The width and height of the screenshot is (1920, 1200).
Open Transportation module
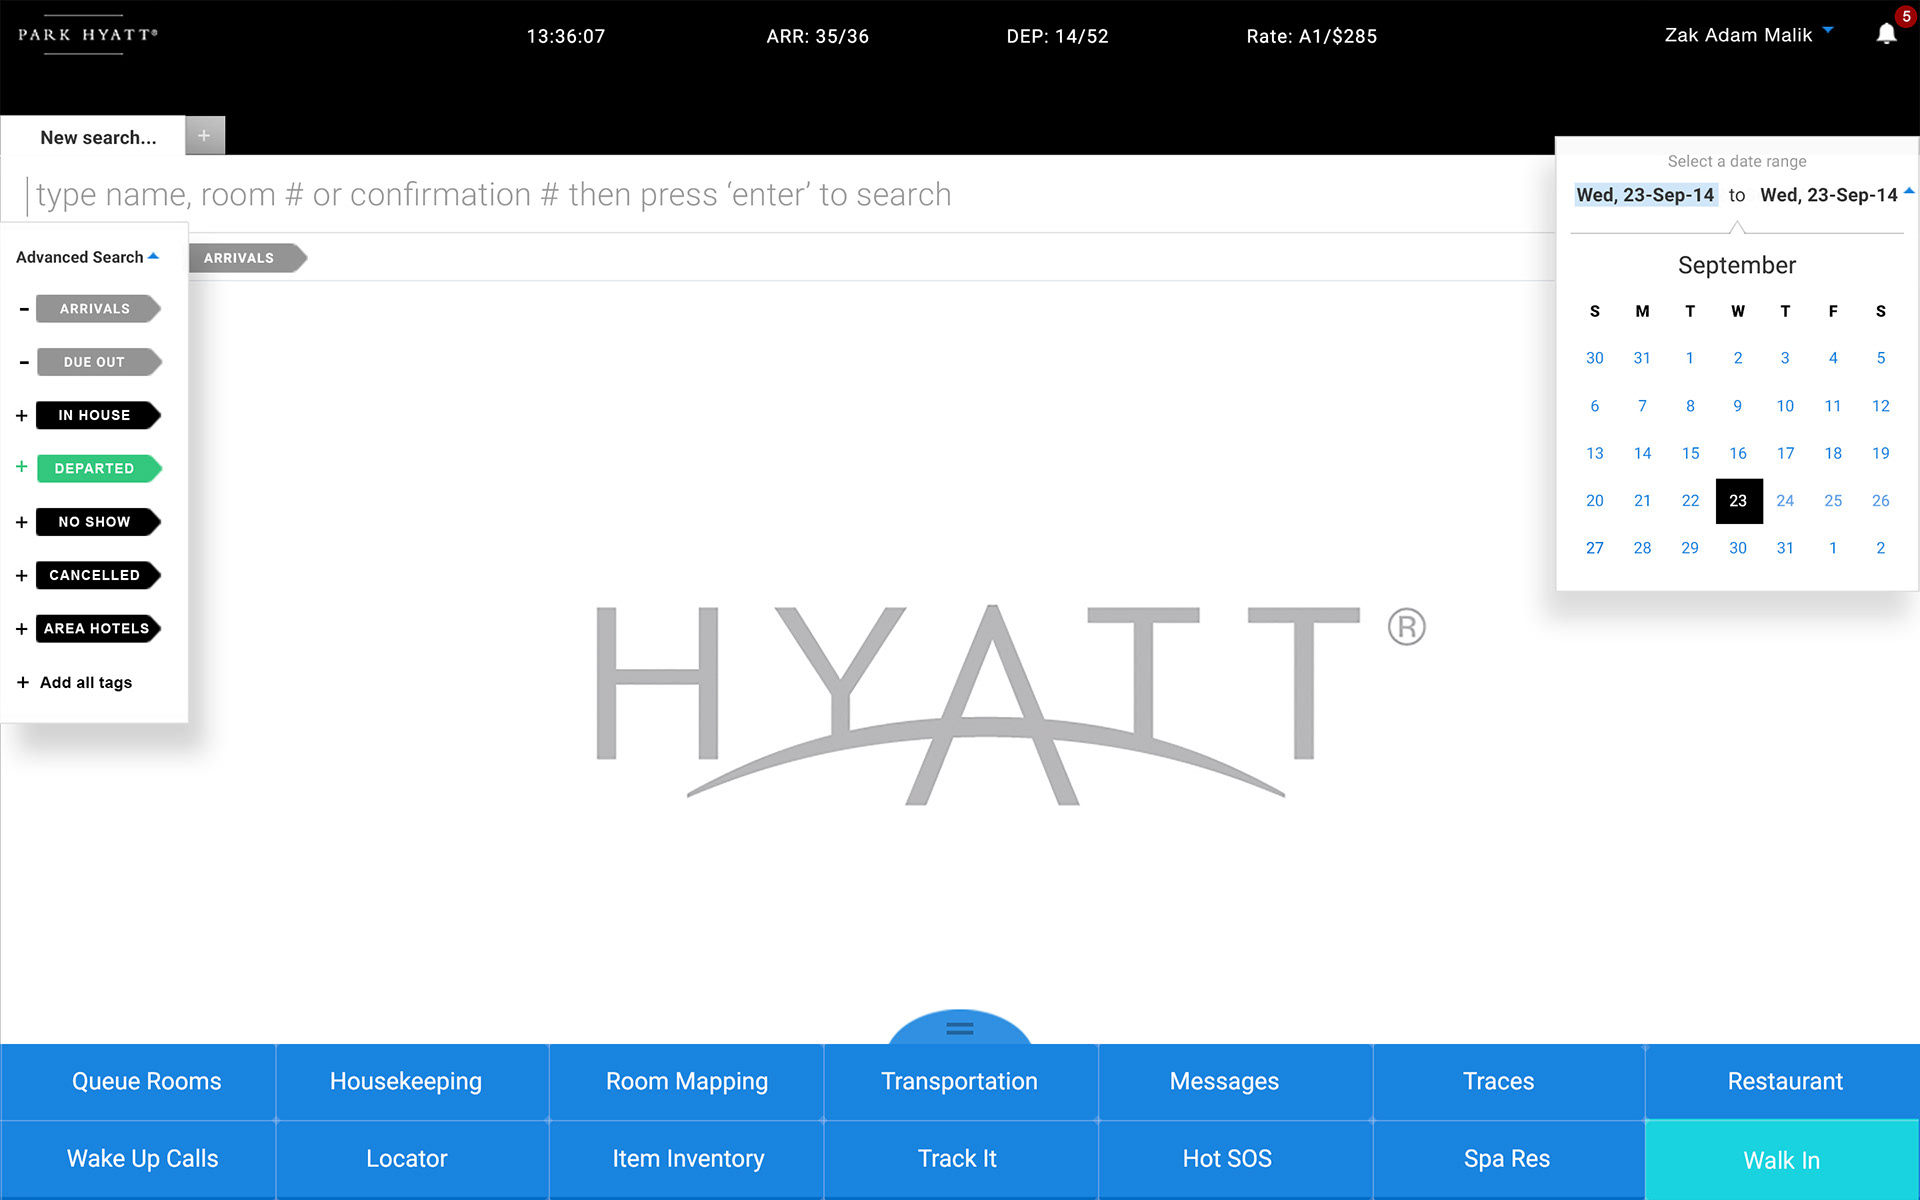click(961, 1082)
